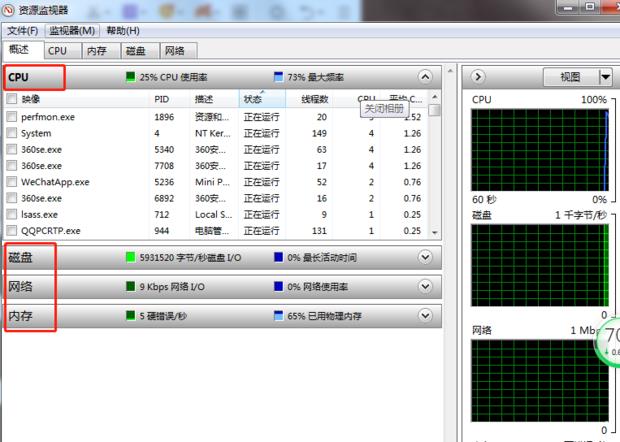620x442 pixels.
Task: Expand the 磁盘 section chevron
Action: pos(426,257)
